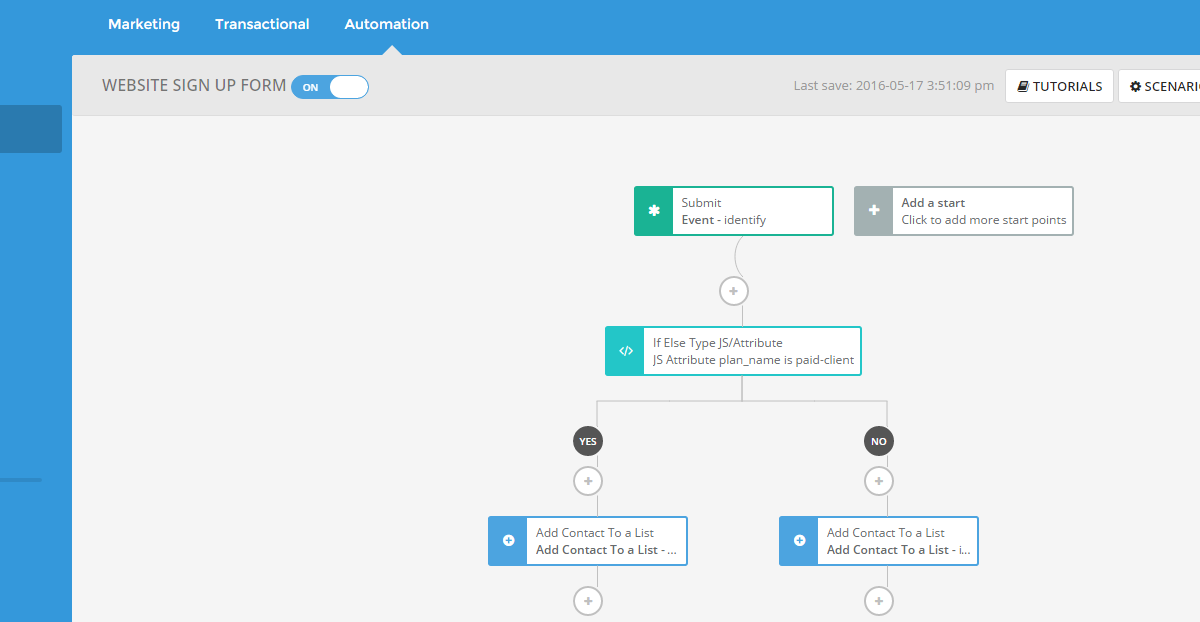
Task: Click the Add a start plus icon
Action: pyautogui.click(x=874, y=211)
